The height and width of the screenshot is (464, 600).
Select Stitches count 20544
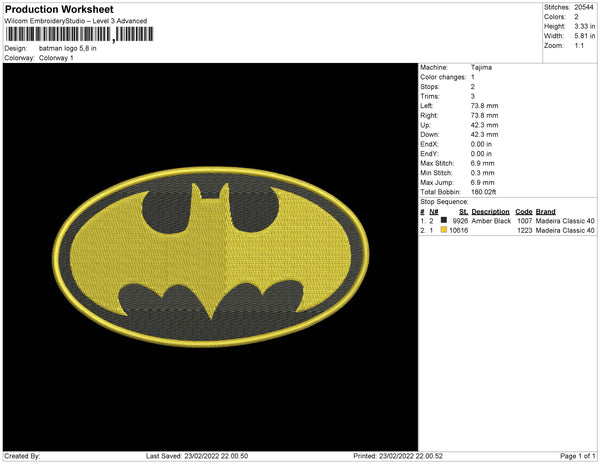pos(584,7)
